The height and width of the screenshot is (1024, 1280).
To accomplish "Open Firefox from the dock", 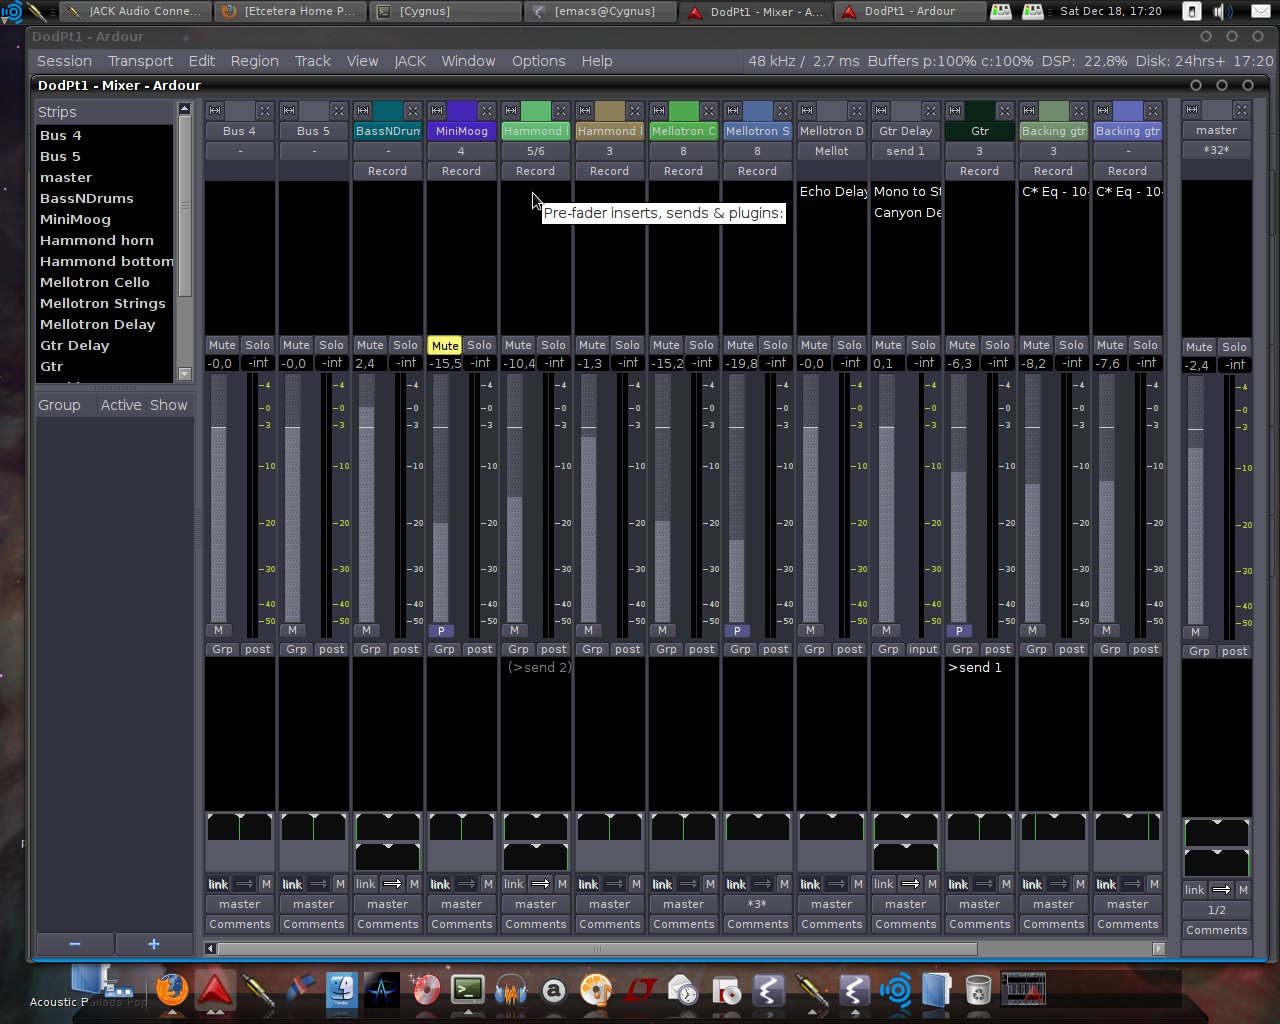I will [x=172, y=990].
